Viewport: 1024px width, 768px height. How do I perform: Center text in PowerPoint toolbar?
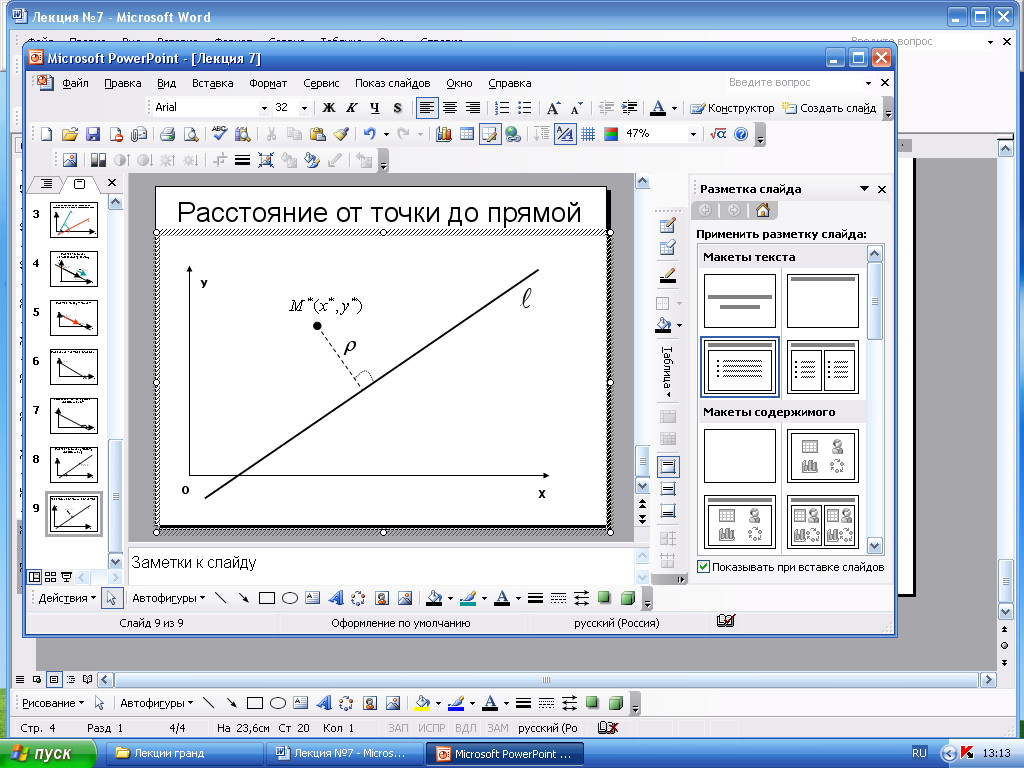point(450,108)
